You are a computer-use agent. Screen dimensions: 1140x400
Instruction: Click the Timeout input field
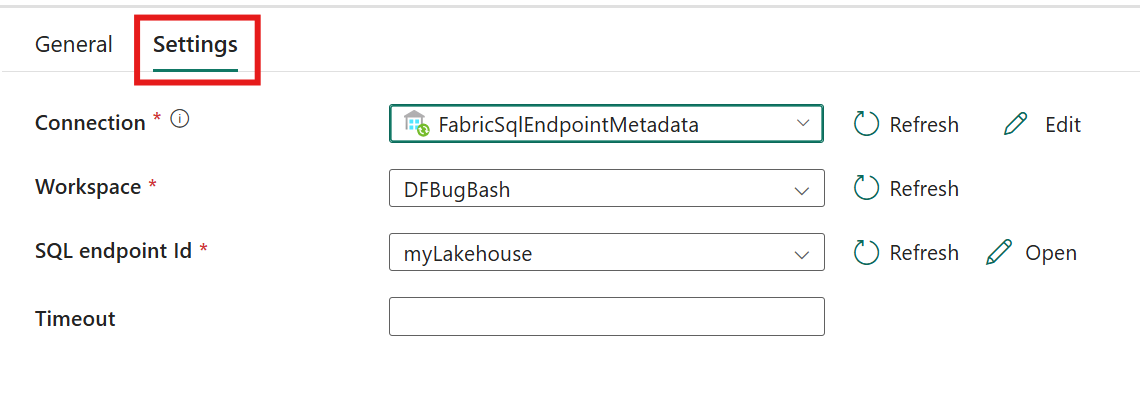[x=606, y=316]
